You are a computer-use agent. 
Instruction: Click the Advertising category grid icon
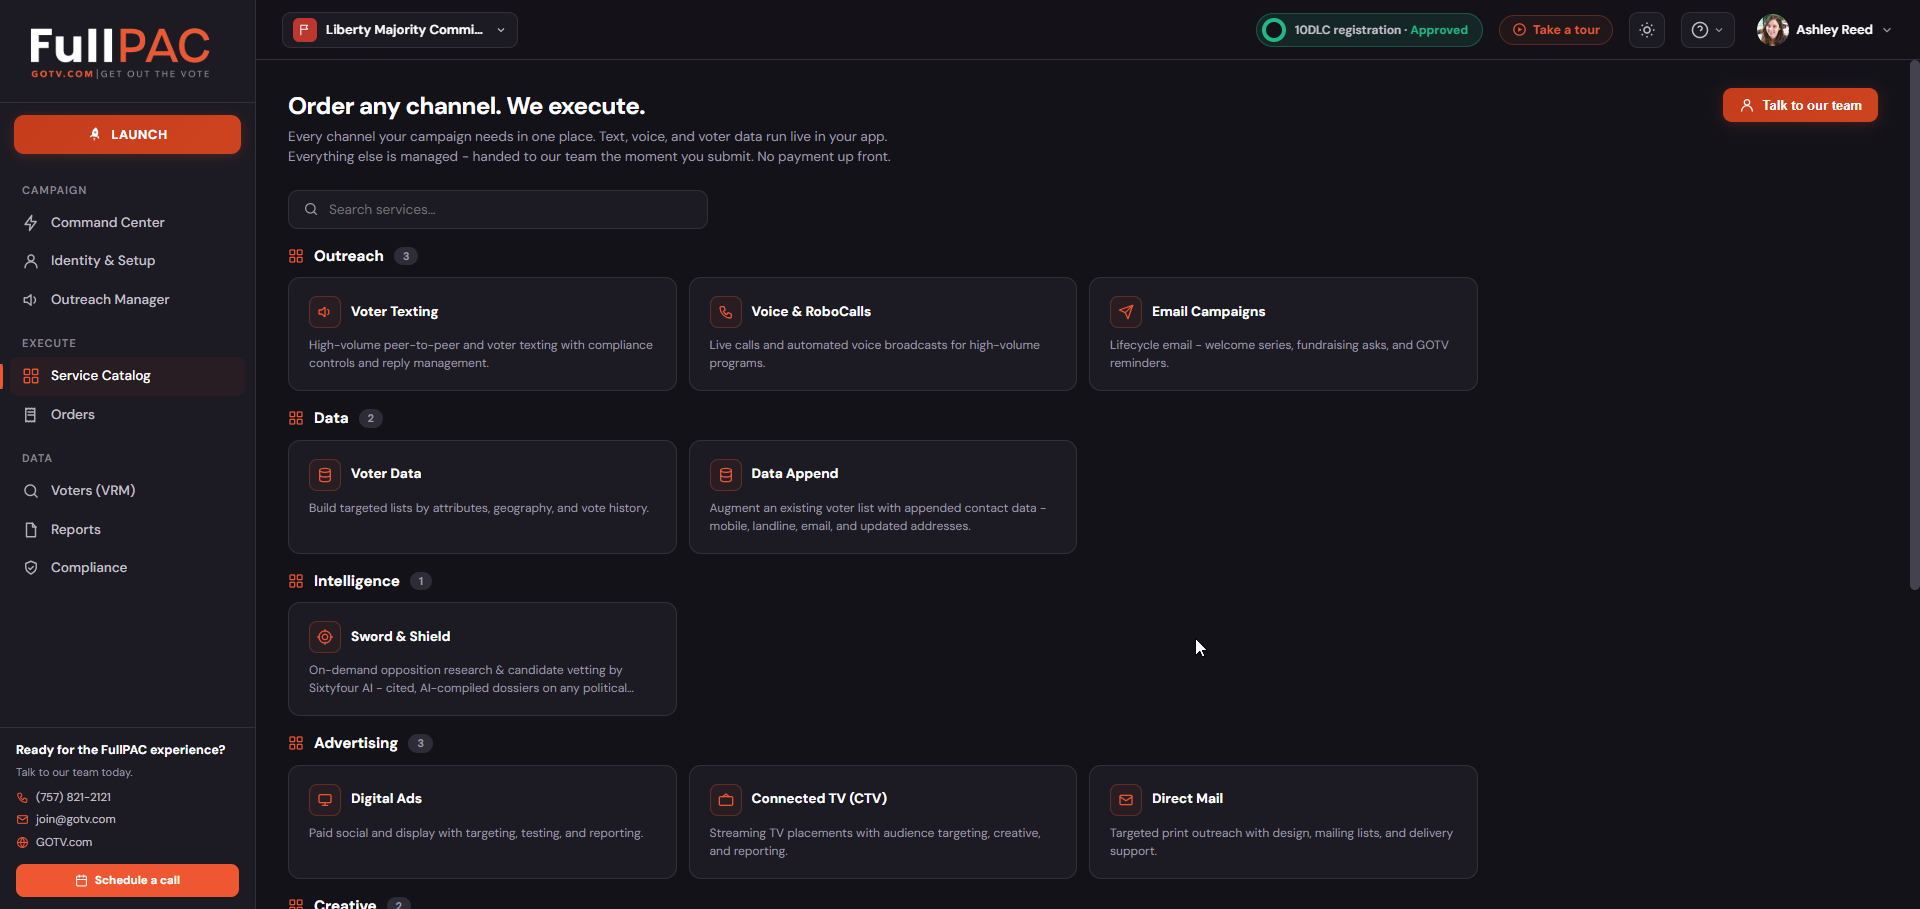[x=296, y=743]
